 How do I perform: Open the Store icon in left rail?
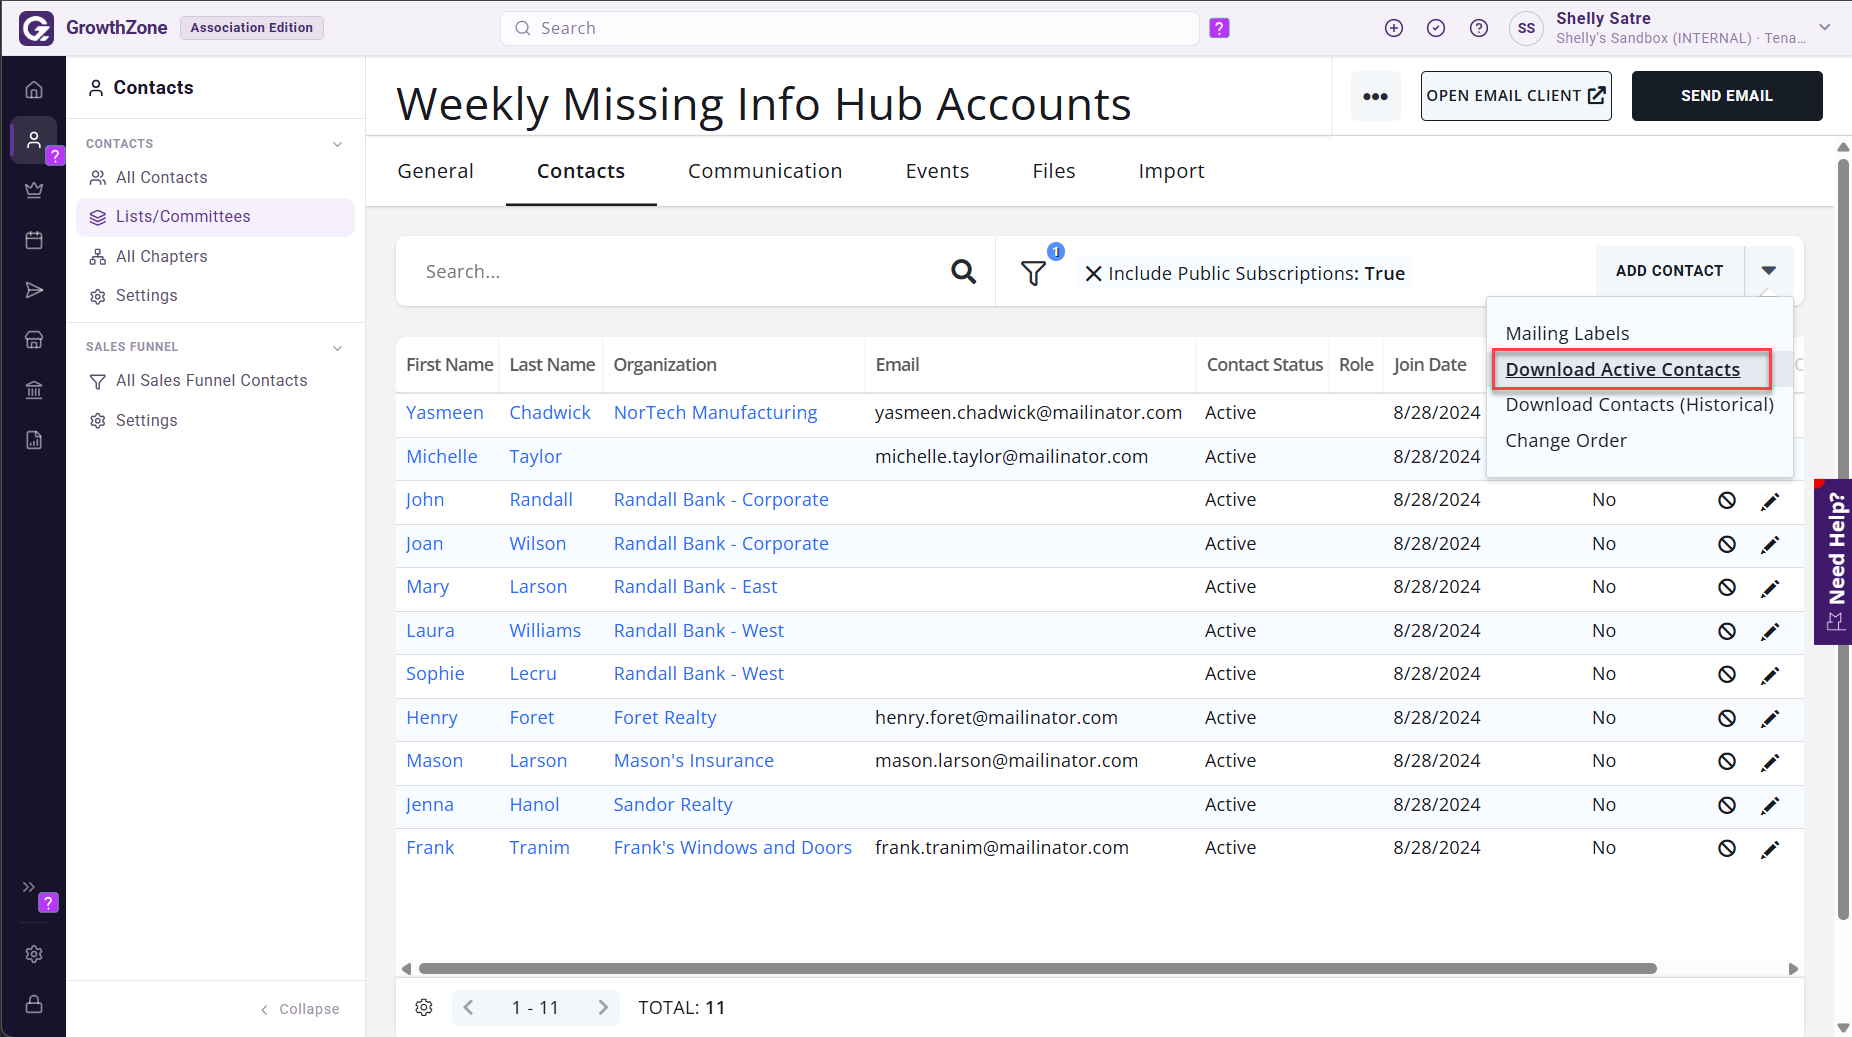pyautogui.click(x=34, y=340)
